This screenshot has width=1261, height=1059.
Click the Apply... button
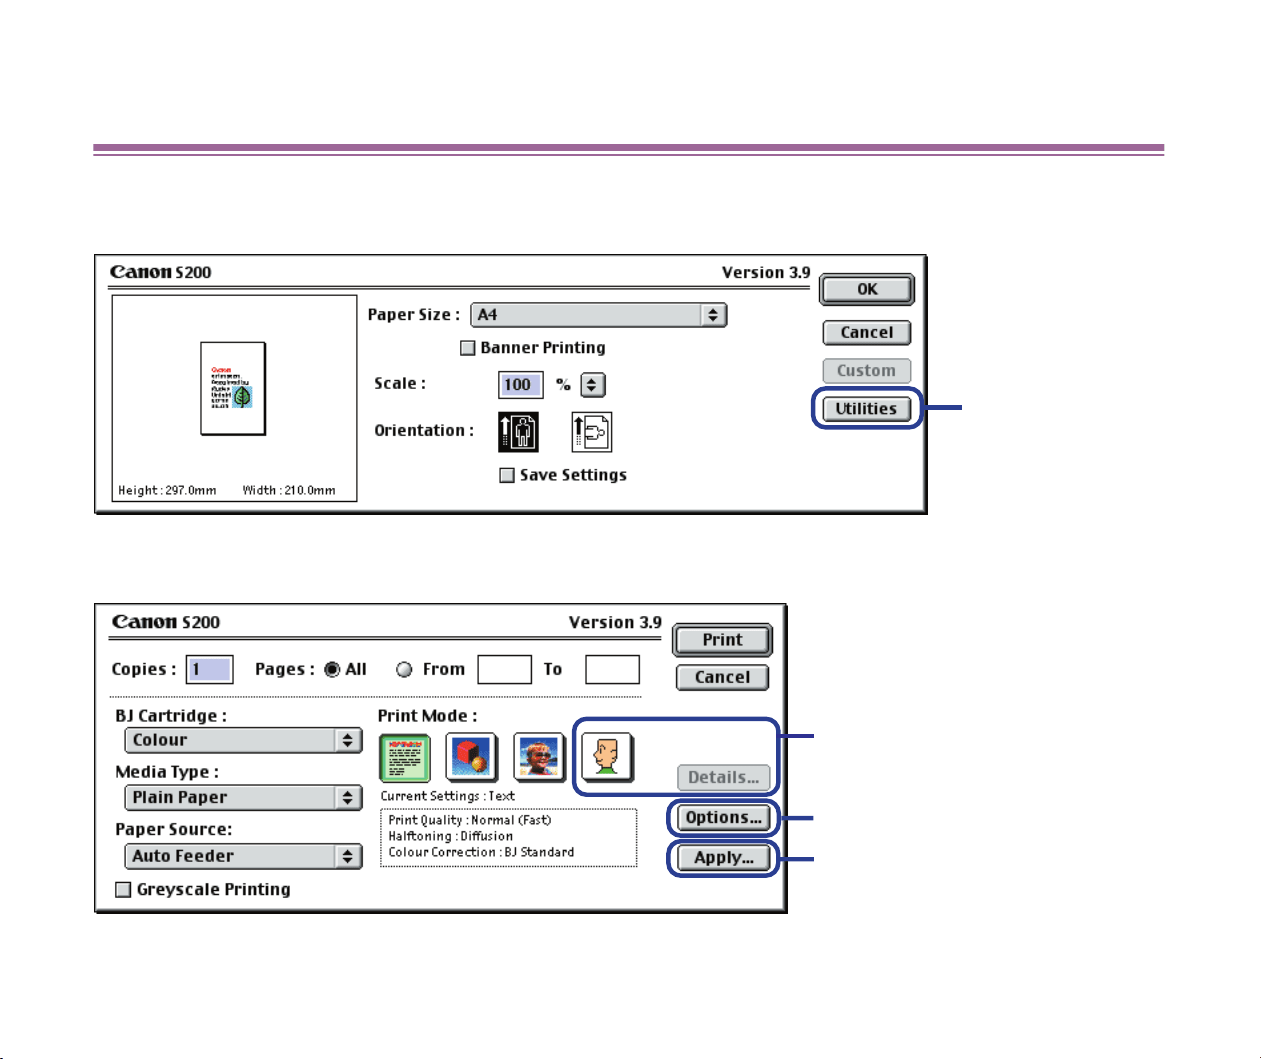coord(723,858)
